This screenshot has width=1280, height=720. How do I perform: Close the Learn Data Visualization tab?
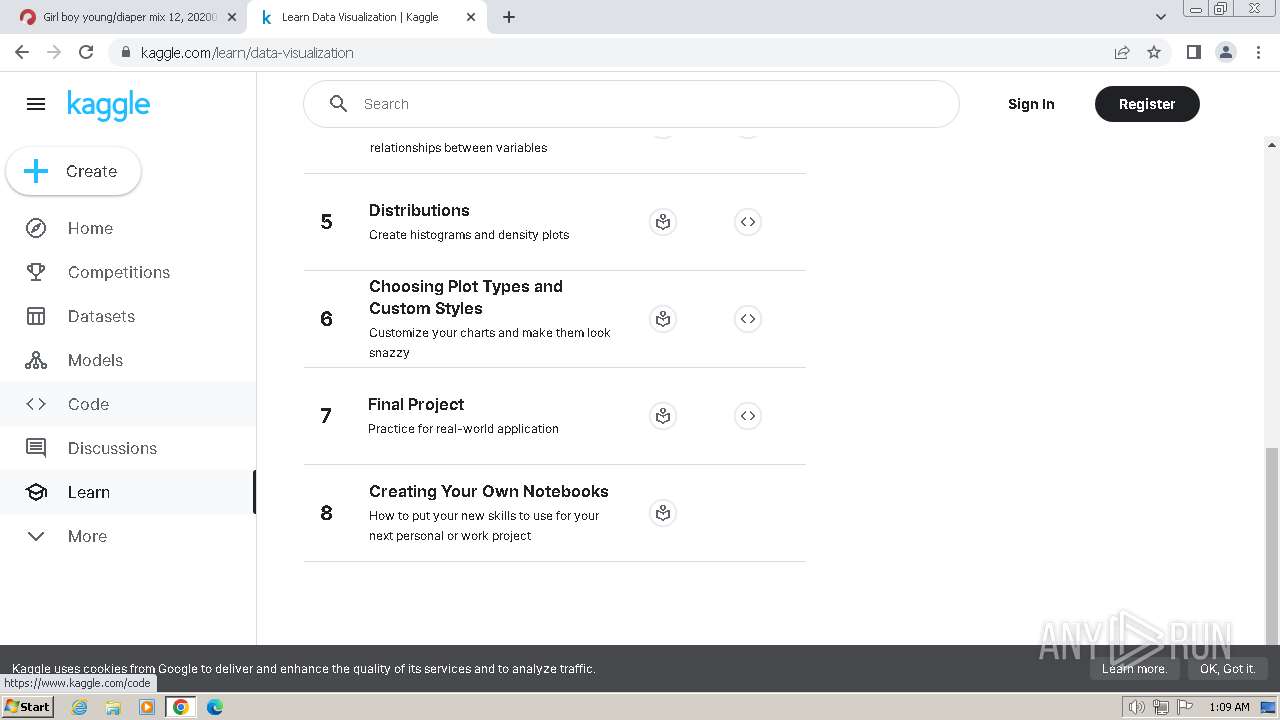tap(470, 17)
